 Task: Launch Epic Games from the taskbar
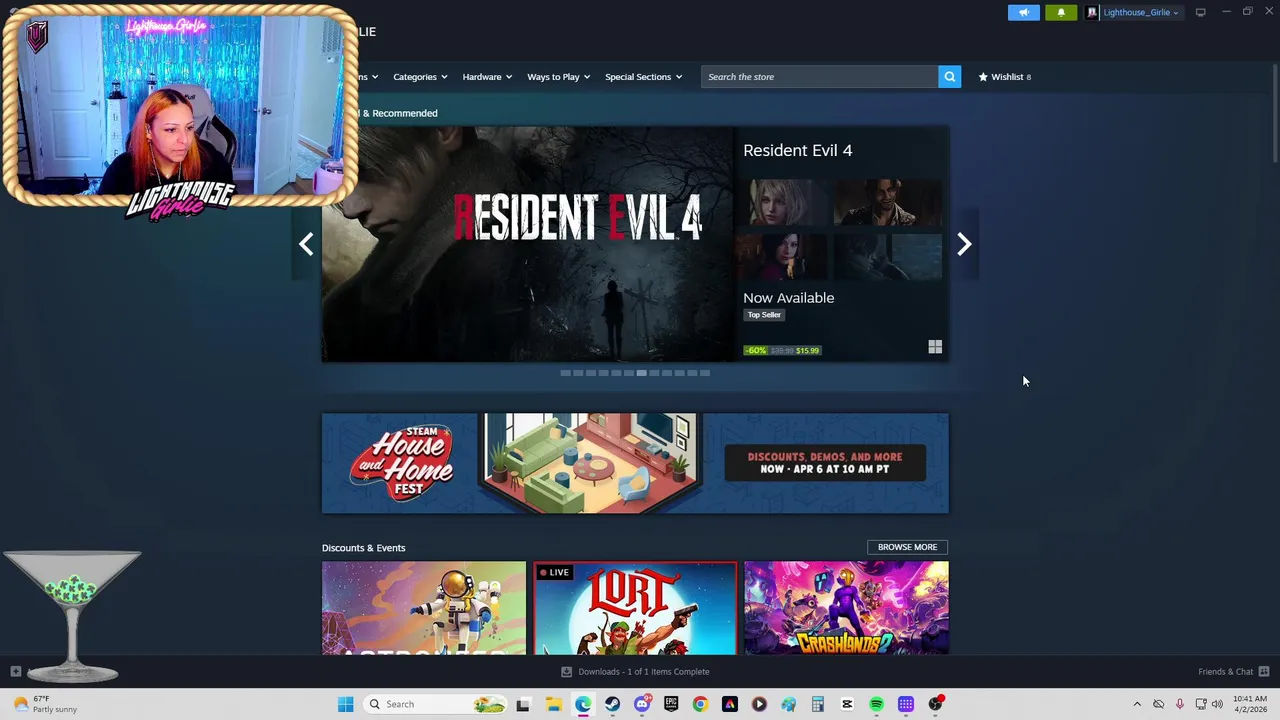tap(671, 704)
